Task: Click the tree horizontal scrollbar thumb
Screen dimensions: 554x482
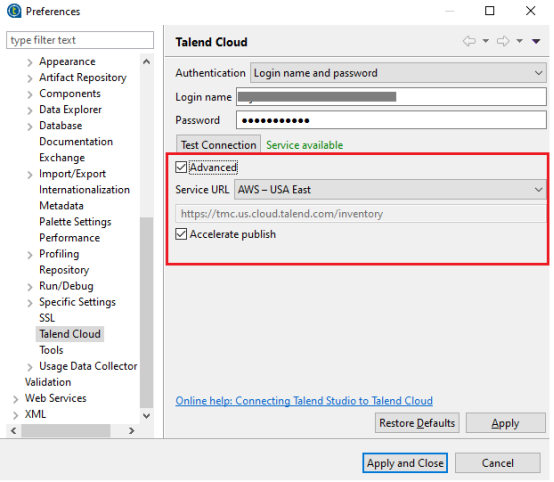Action: pos(66,431)
